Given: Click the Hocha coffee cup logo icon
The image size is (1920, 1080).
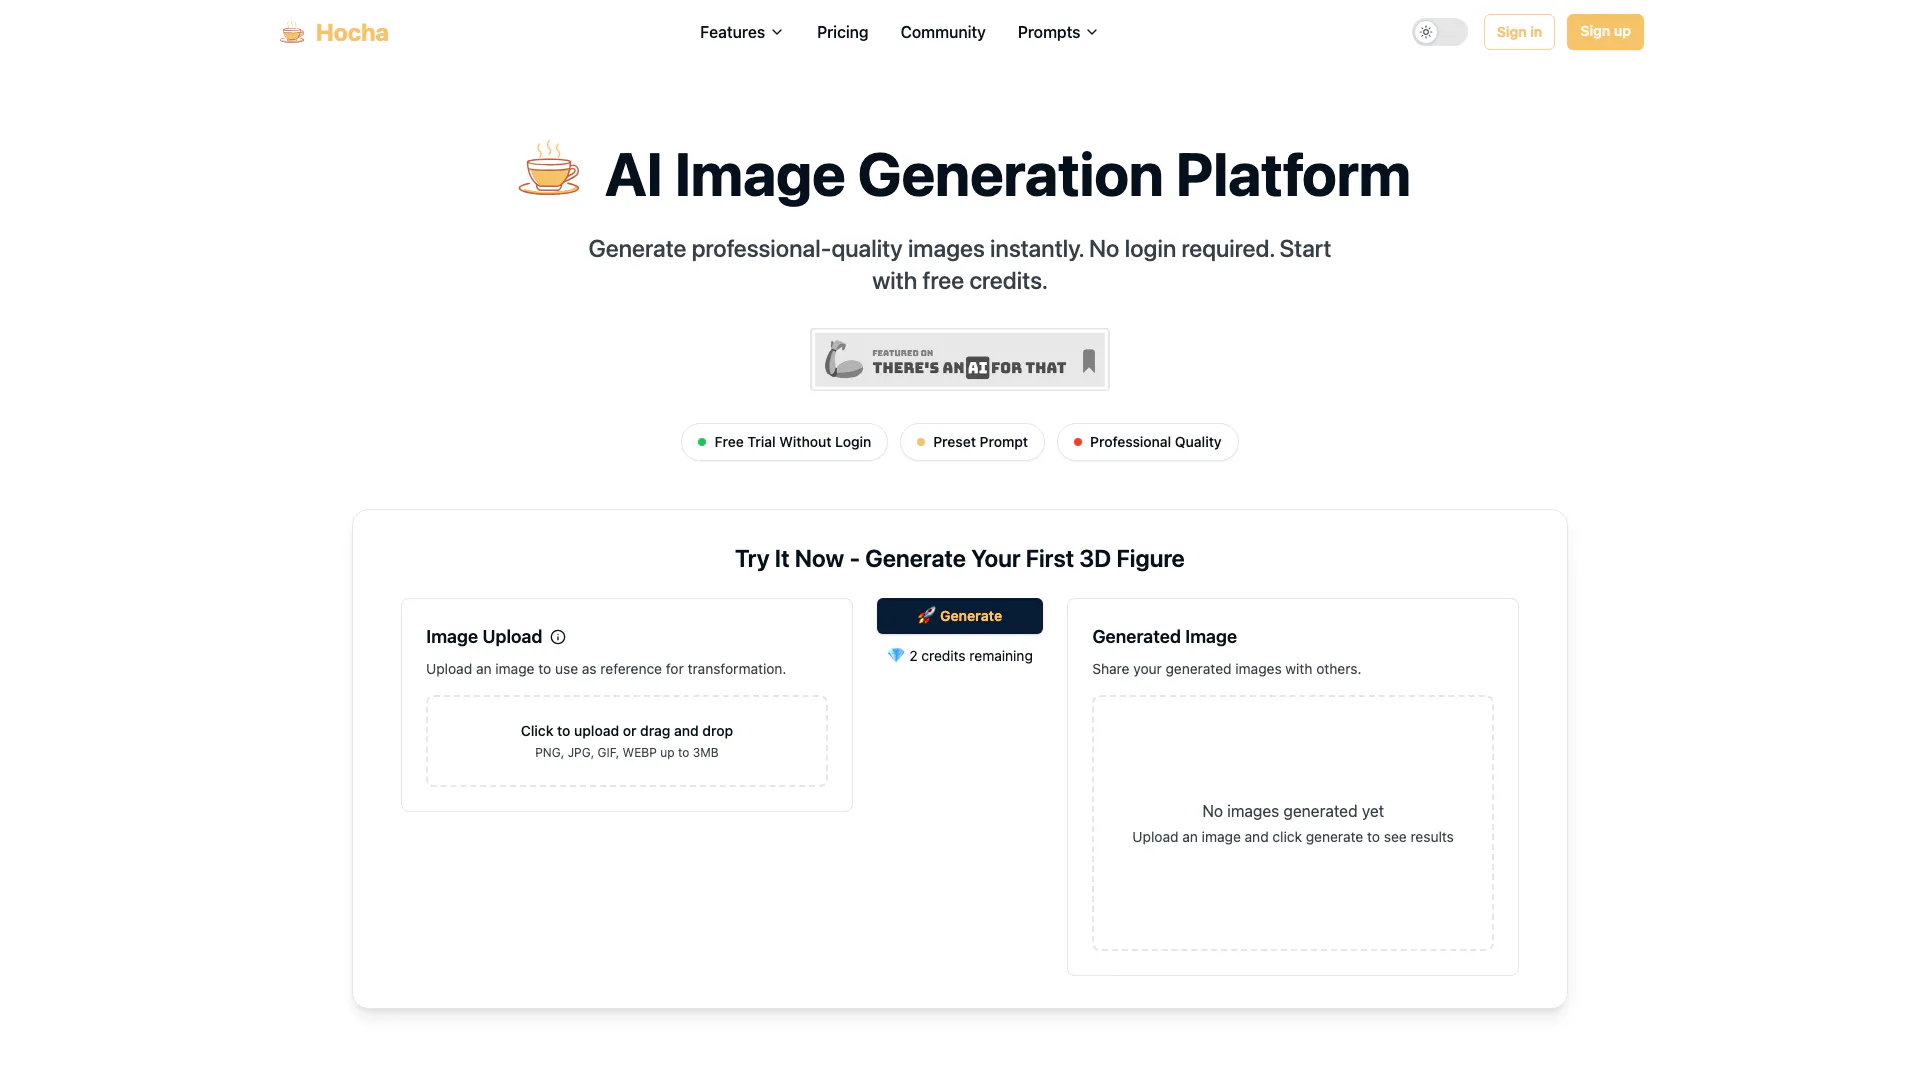Looking at the screenshot, I should click(292, 33).
